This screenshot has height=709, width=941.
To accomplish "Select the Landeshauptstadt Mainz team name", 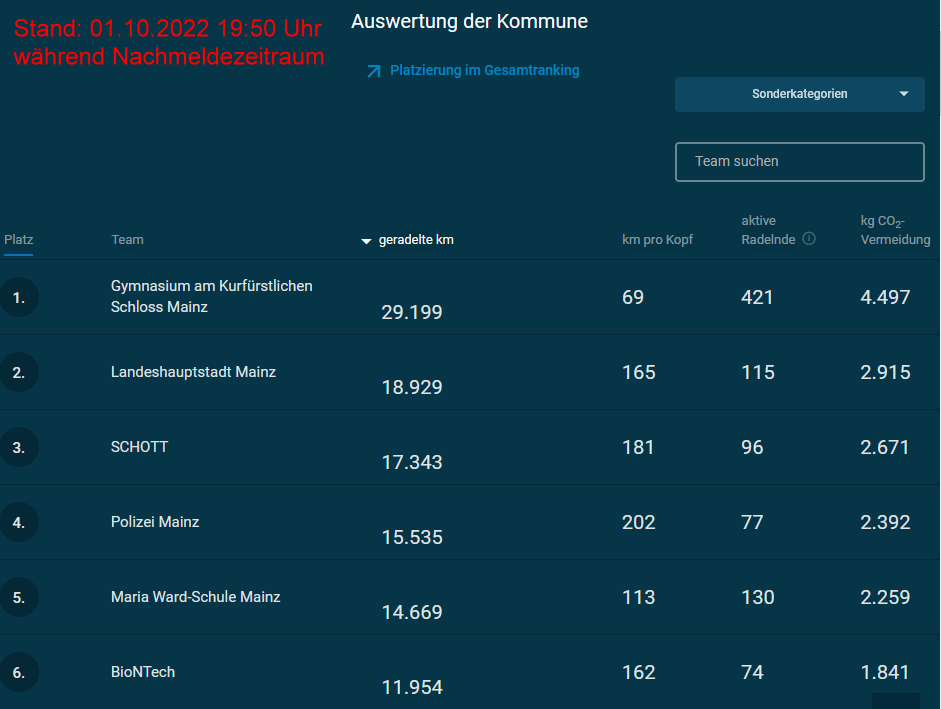I will tap(193, 372).
